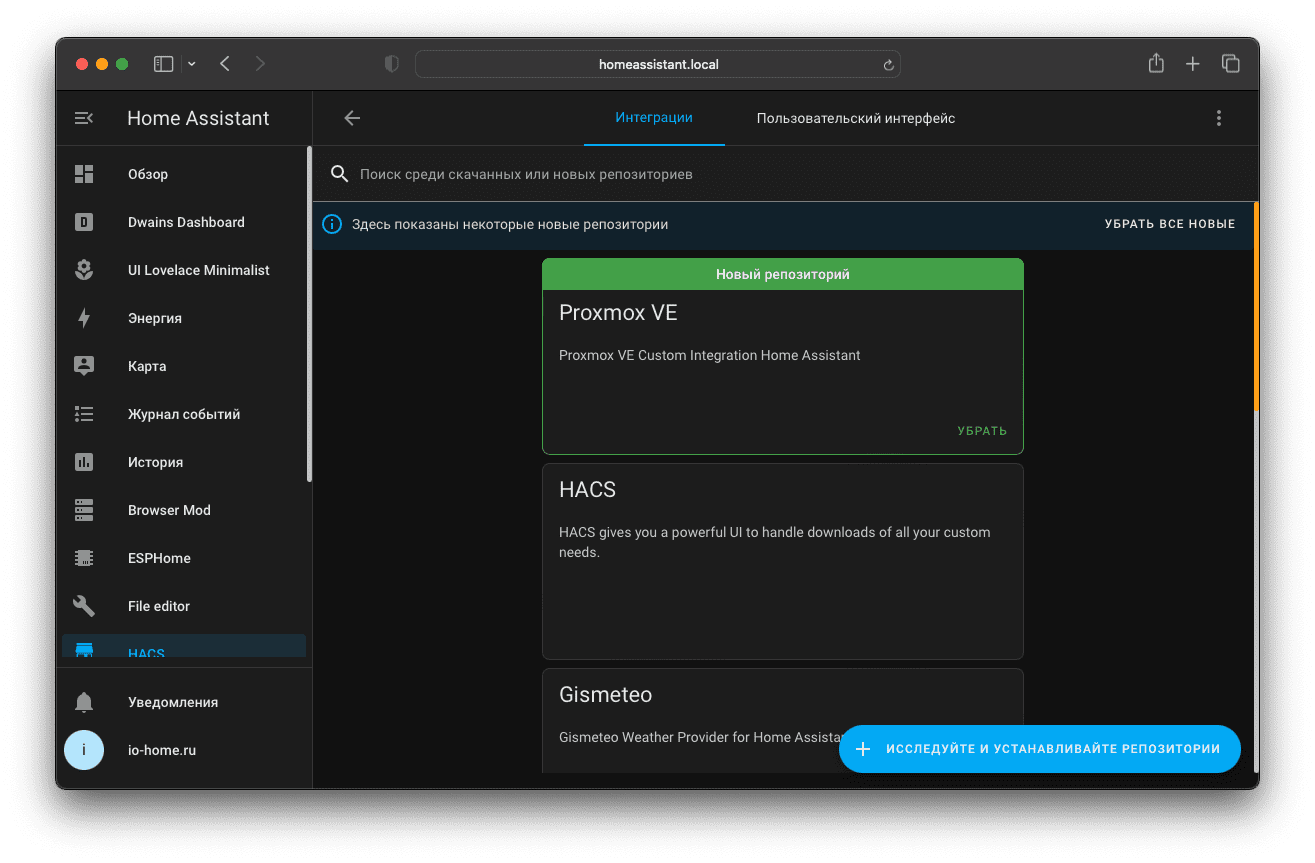Click the ESPHome chip icon
The height and width of the screenshot is (863, 1315).
point(84,558)
